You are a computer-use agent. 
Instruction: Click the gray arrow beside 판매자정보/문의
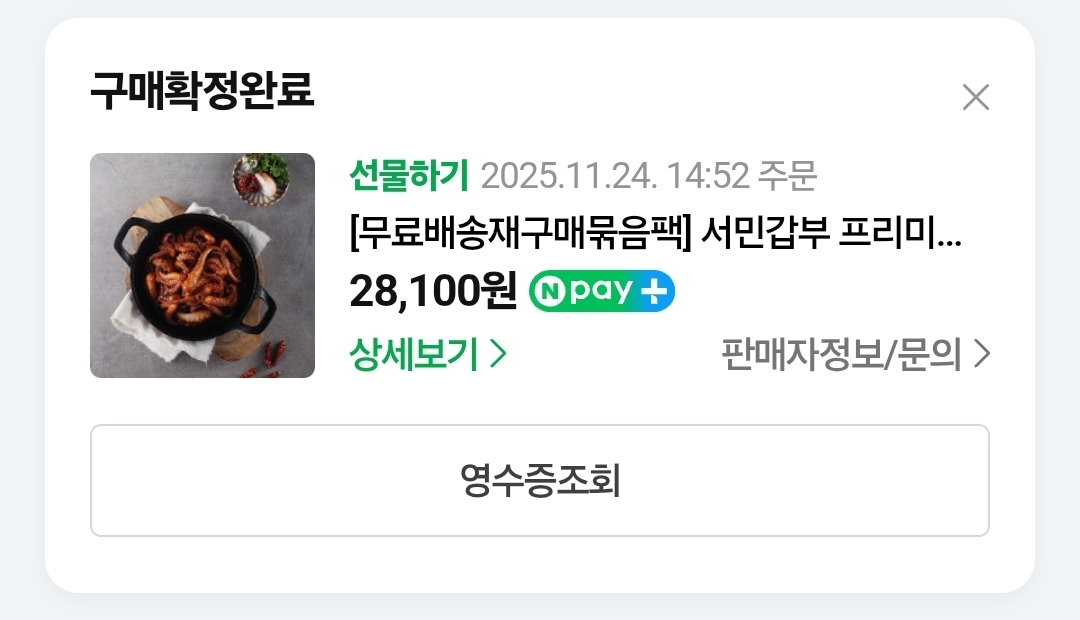(x=982, y=354)
